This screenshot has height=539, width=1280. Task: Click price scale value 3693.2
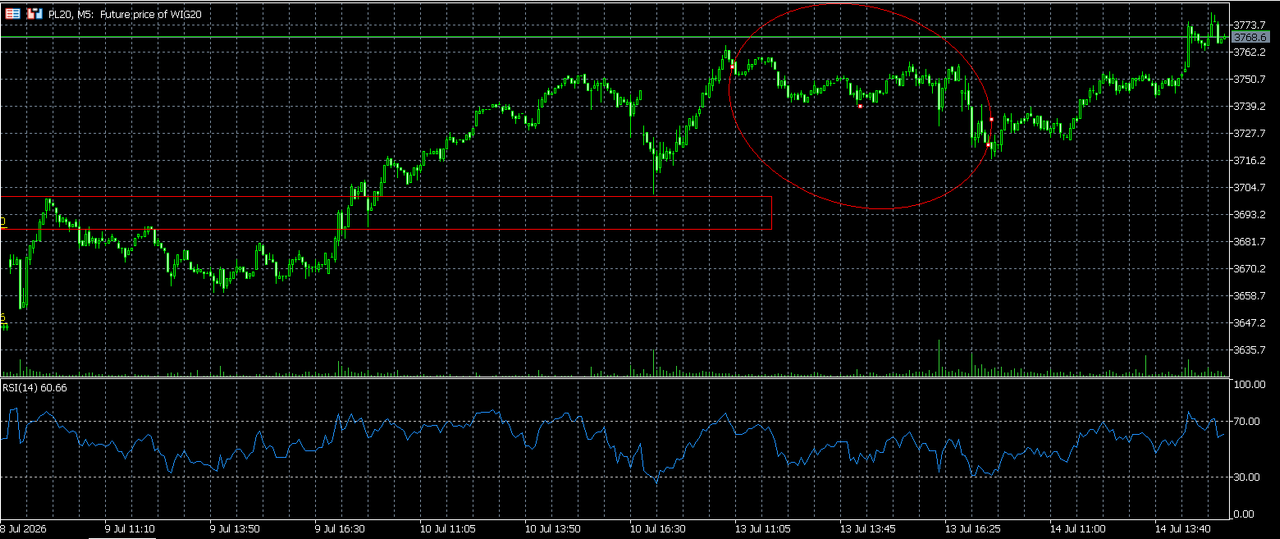coord(1250,214)
